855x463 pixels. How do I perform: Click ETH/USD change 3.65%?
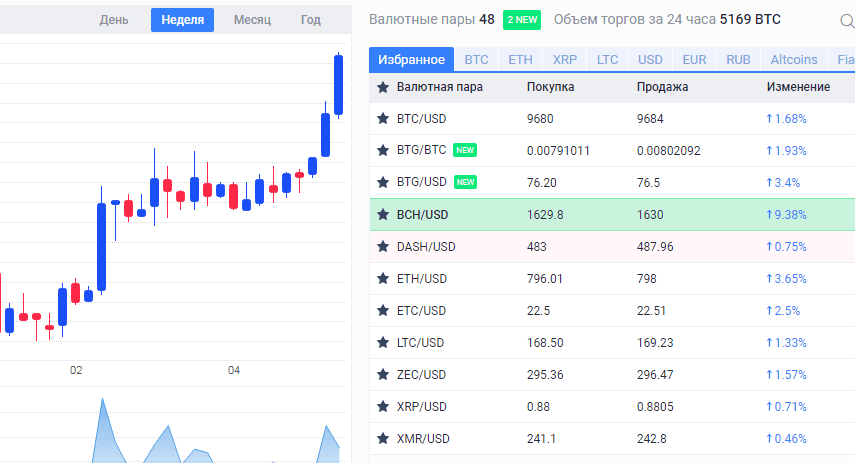(786, 279)
